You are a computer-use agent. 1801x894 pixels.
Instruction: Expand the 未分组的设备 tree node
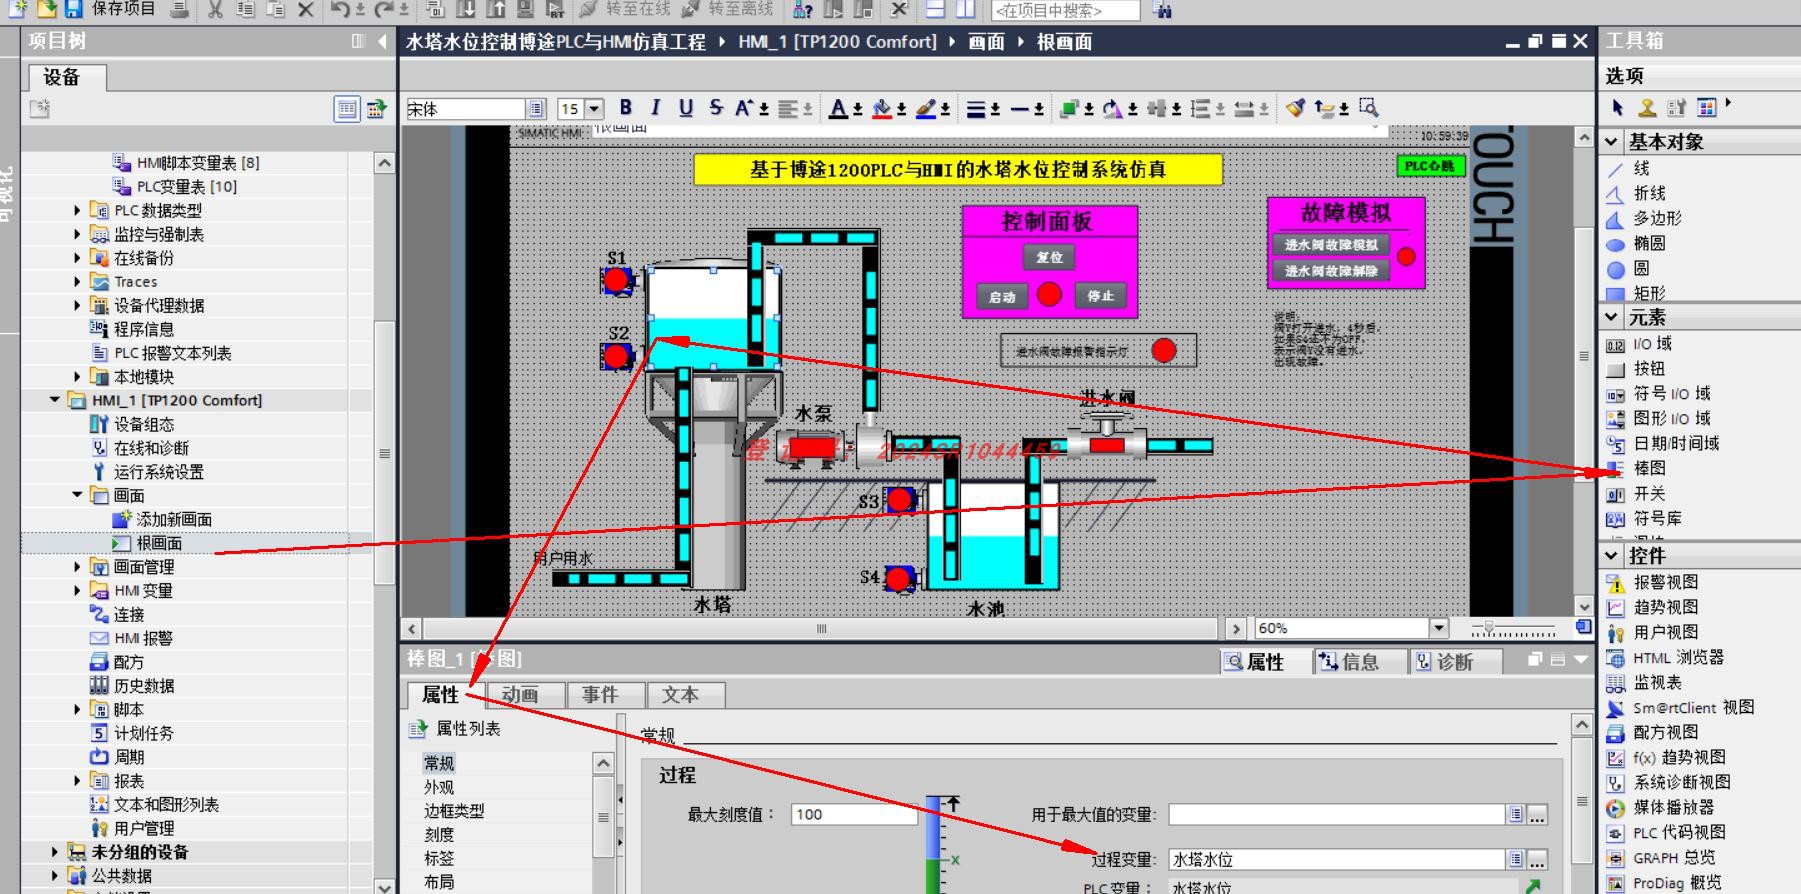(x=54, y=852)
